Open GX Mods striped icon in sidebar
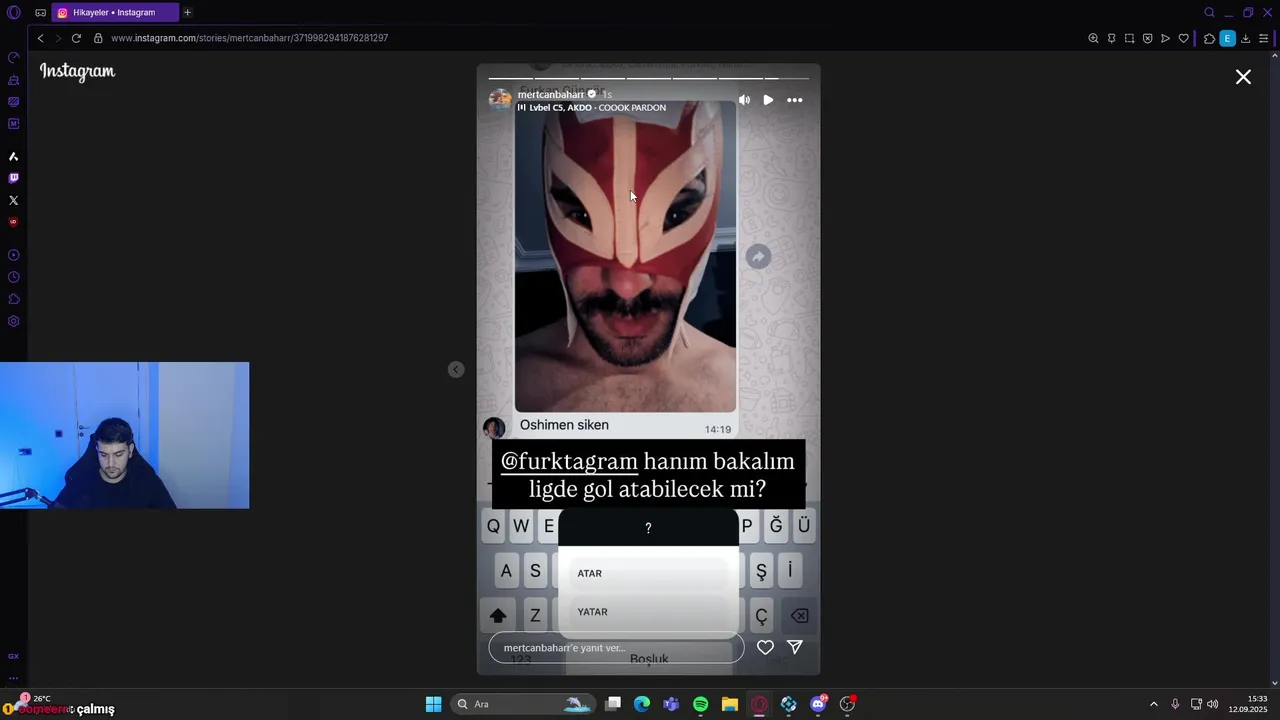 (13, 102)
